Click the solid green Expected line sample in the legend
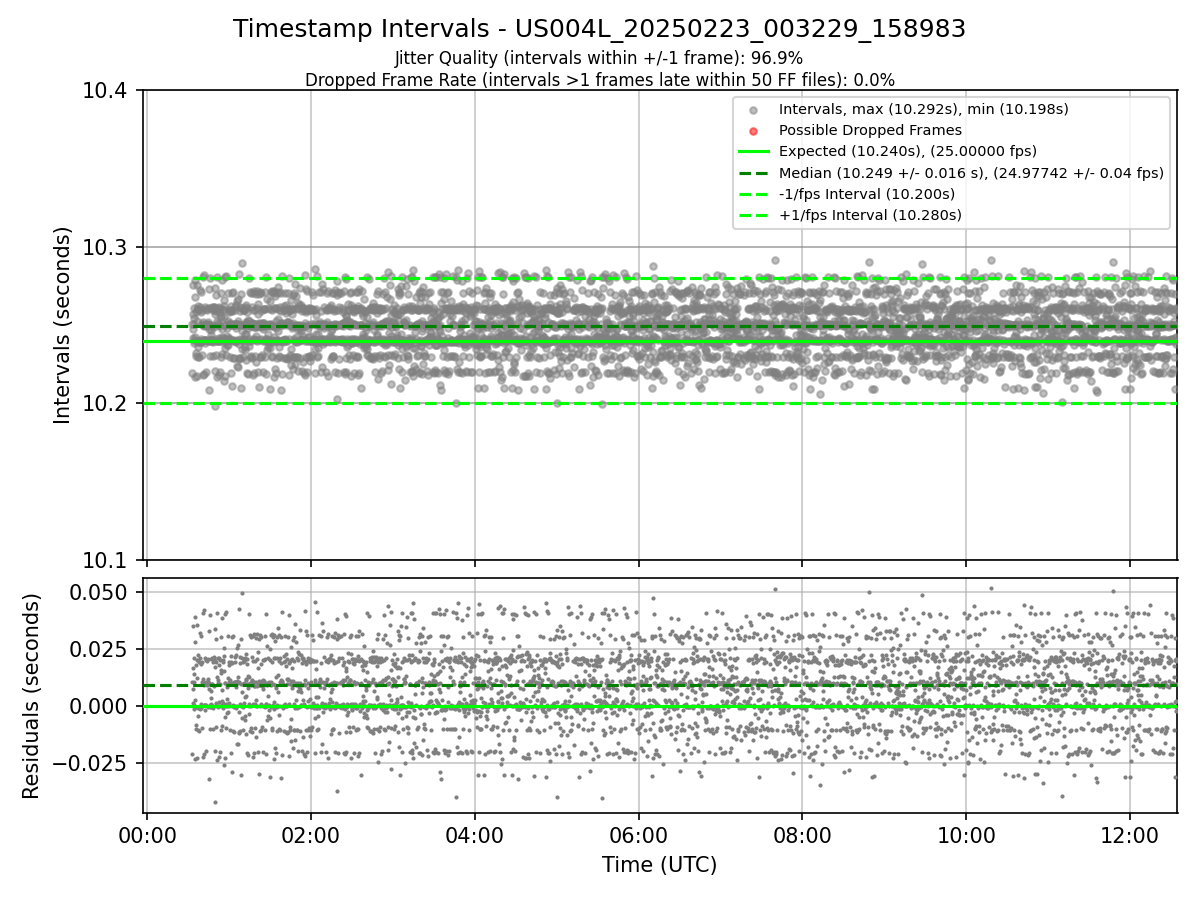This screenshot has height=900, width=1200. pos(754,152)
